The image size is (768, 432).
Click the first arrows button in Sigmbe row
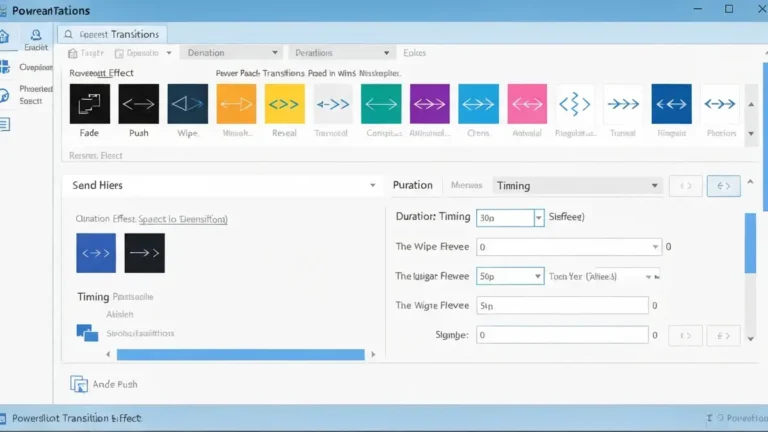(x=685, y=336)
